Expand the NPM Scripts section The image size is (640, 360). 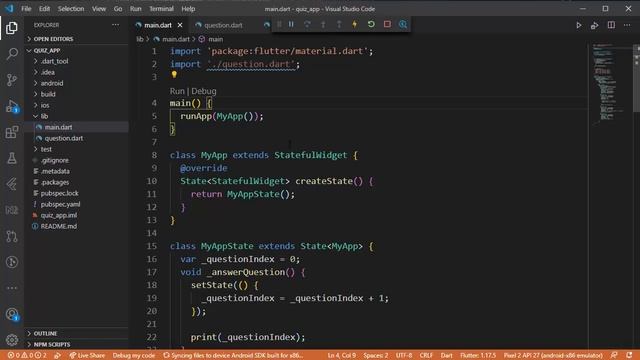pos(77,344)
